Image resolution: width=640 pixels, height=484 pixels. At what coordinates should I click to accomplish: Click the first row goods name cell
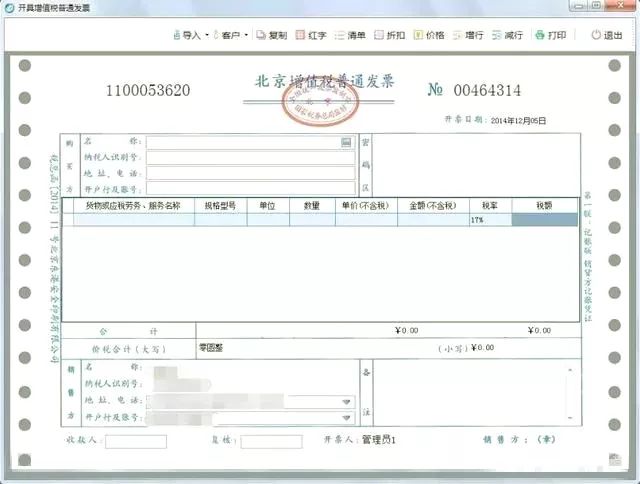point(133,220)
